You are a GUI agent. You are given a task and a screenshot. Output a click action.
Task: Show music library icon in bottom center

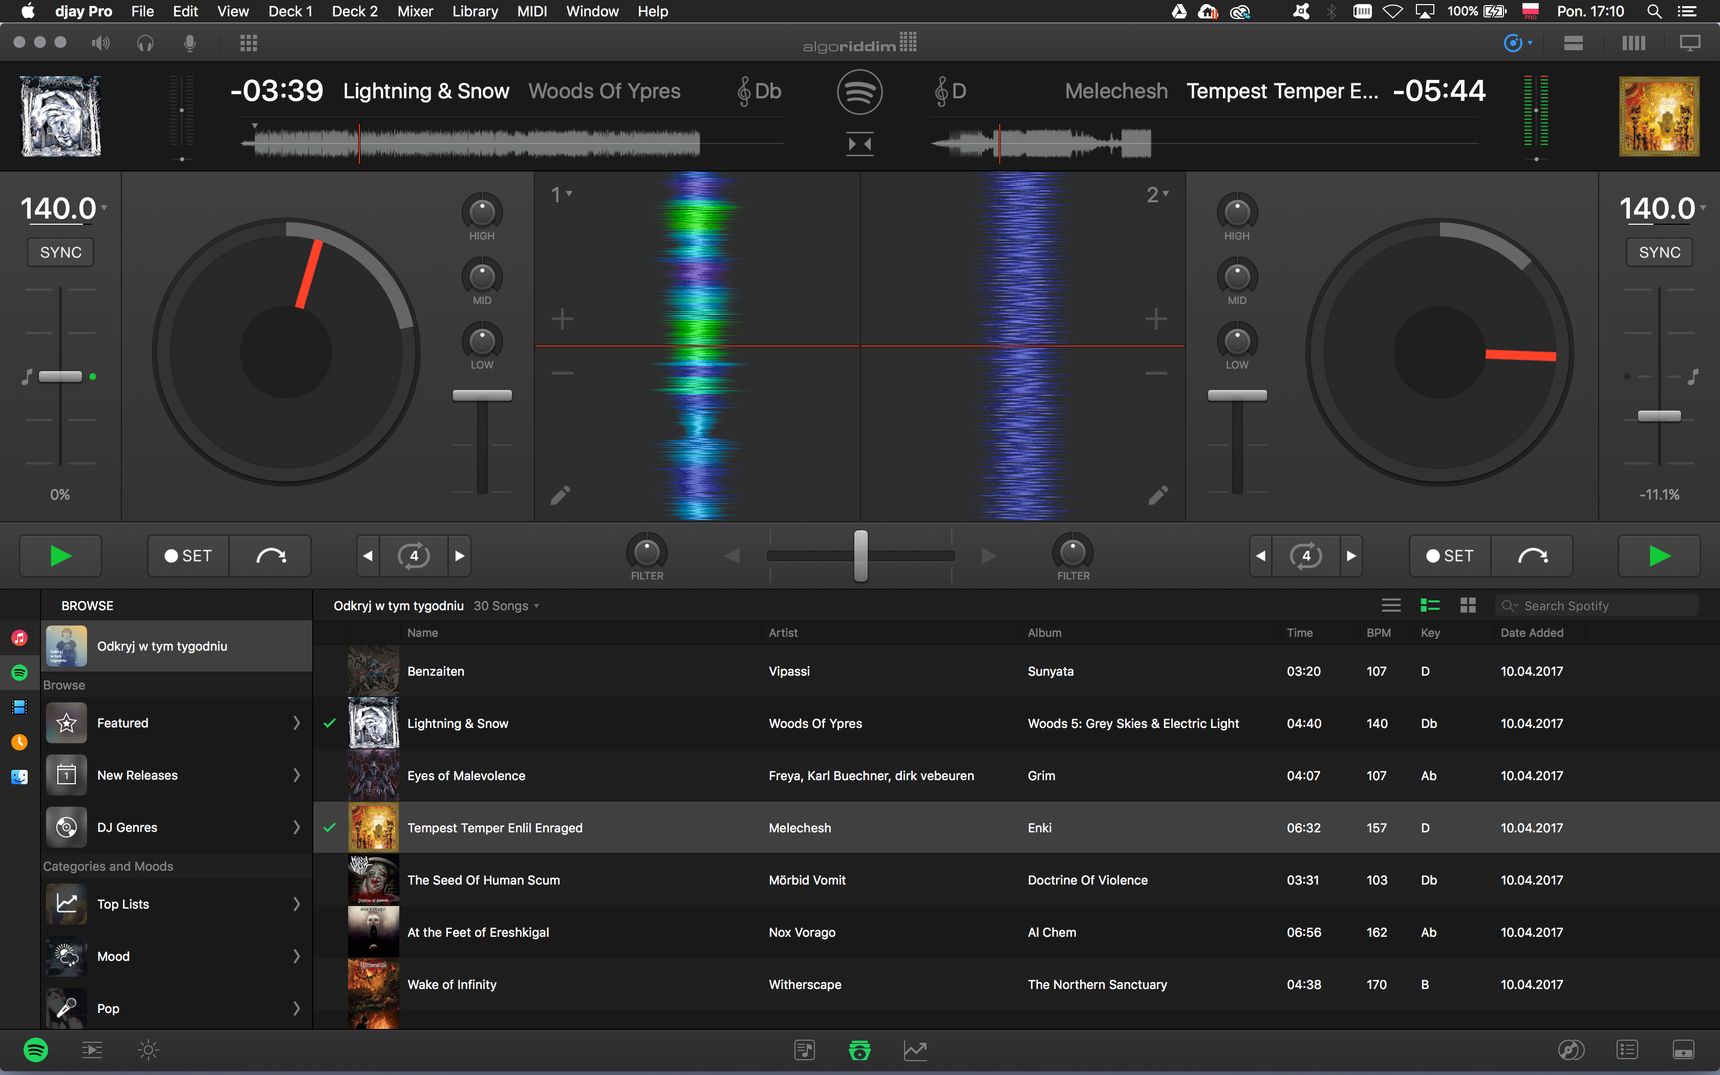point(805,1050)
